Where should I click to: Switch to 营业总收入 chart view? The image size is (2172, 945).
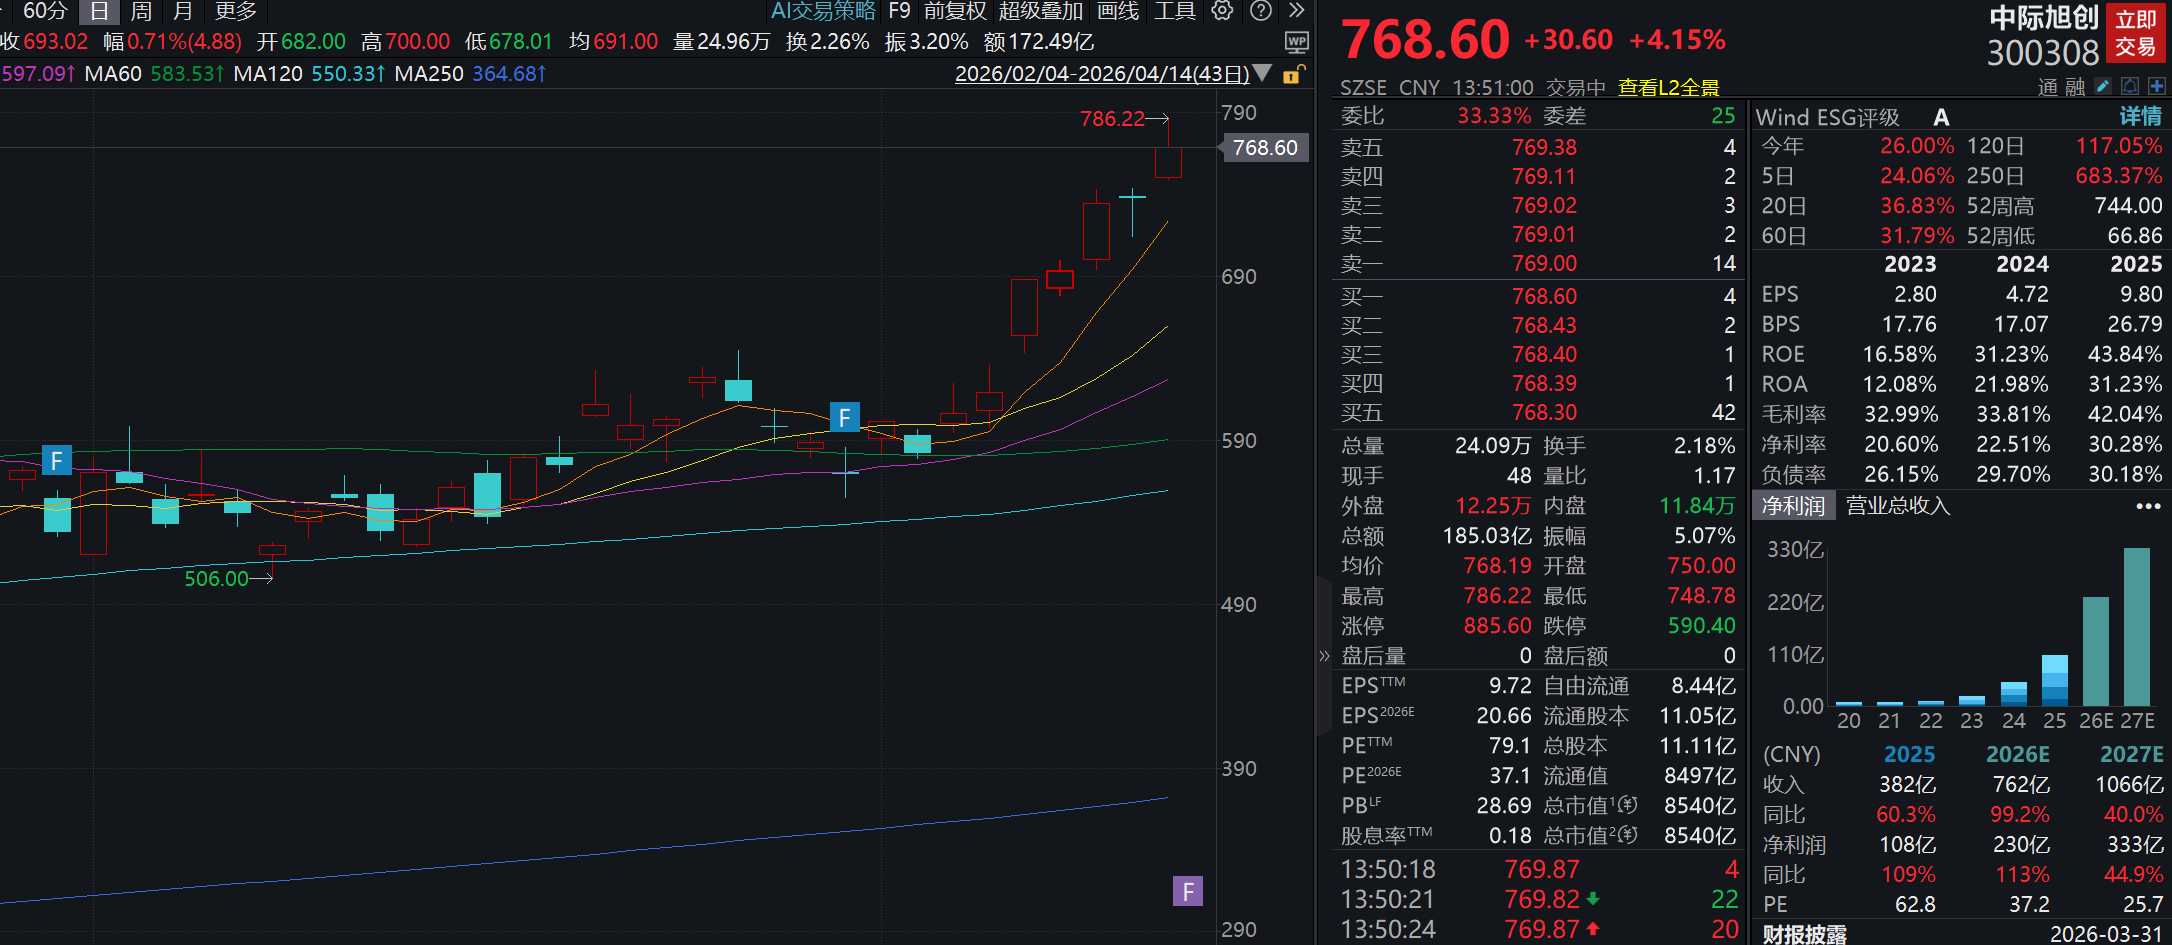coord(1897,506)
